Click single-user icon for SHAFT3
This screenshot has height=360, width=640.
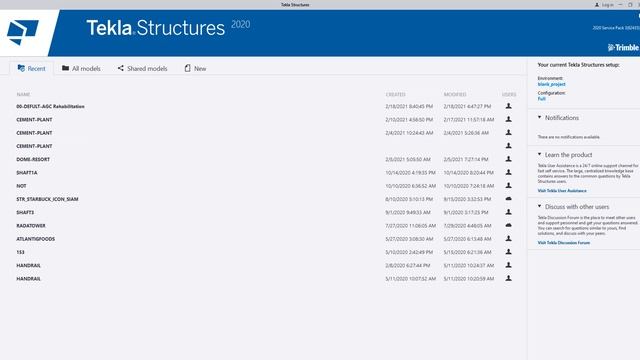509,212
